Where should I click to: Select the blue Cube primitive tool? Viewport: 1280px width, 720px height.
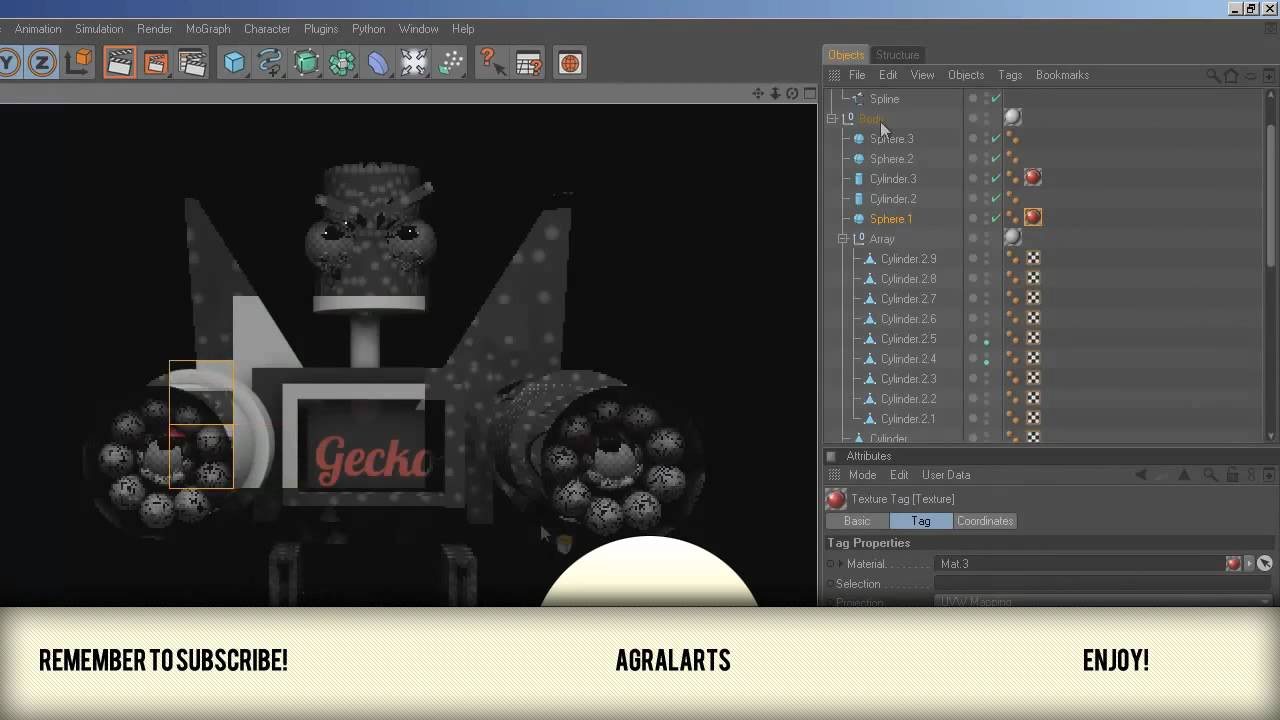click(x=234, y=63)
